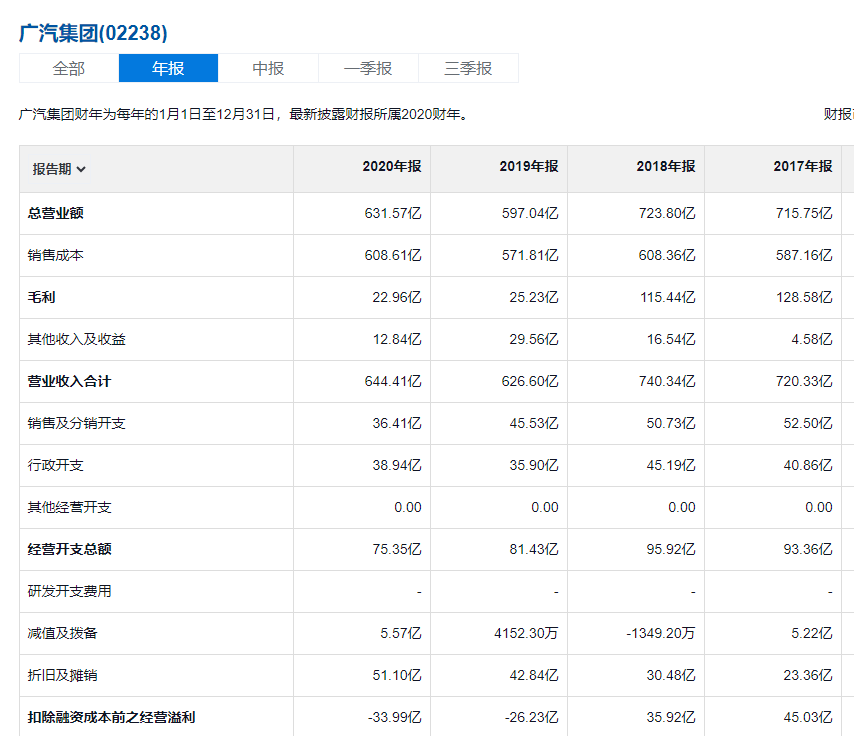Click the 571.81亿 cost value
This screenshot has height=736, width=854.
click(x=530, y=255)
